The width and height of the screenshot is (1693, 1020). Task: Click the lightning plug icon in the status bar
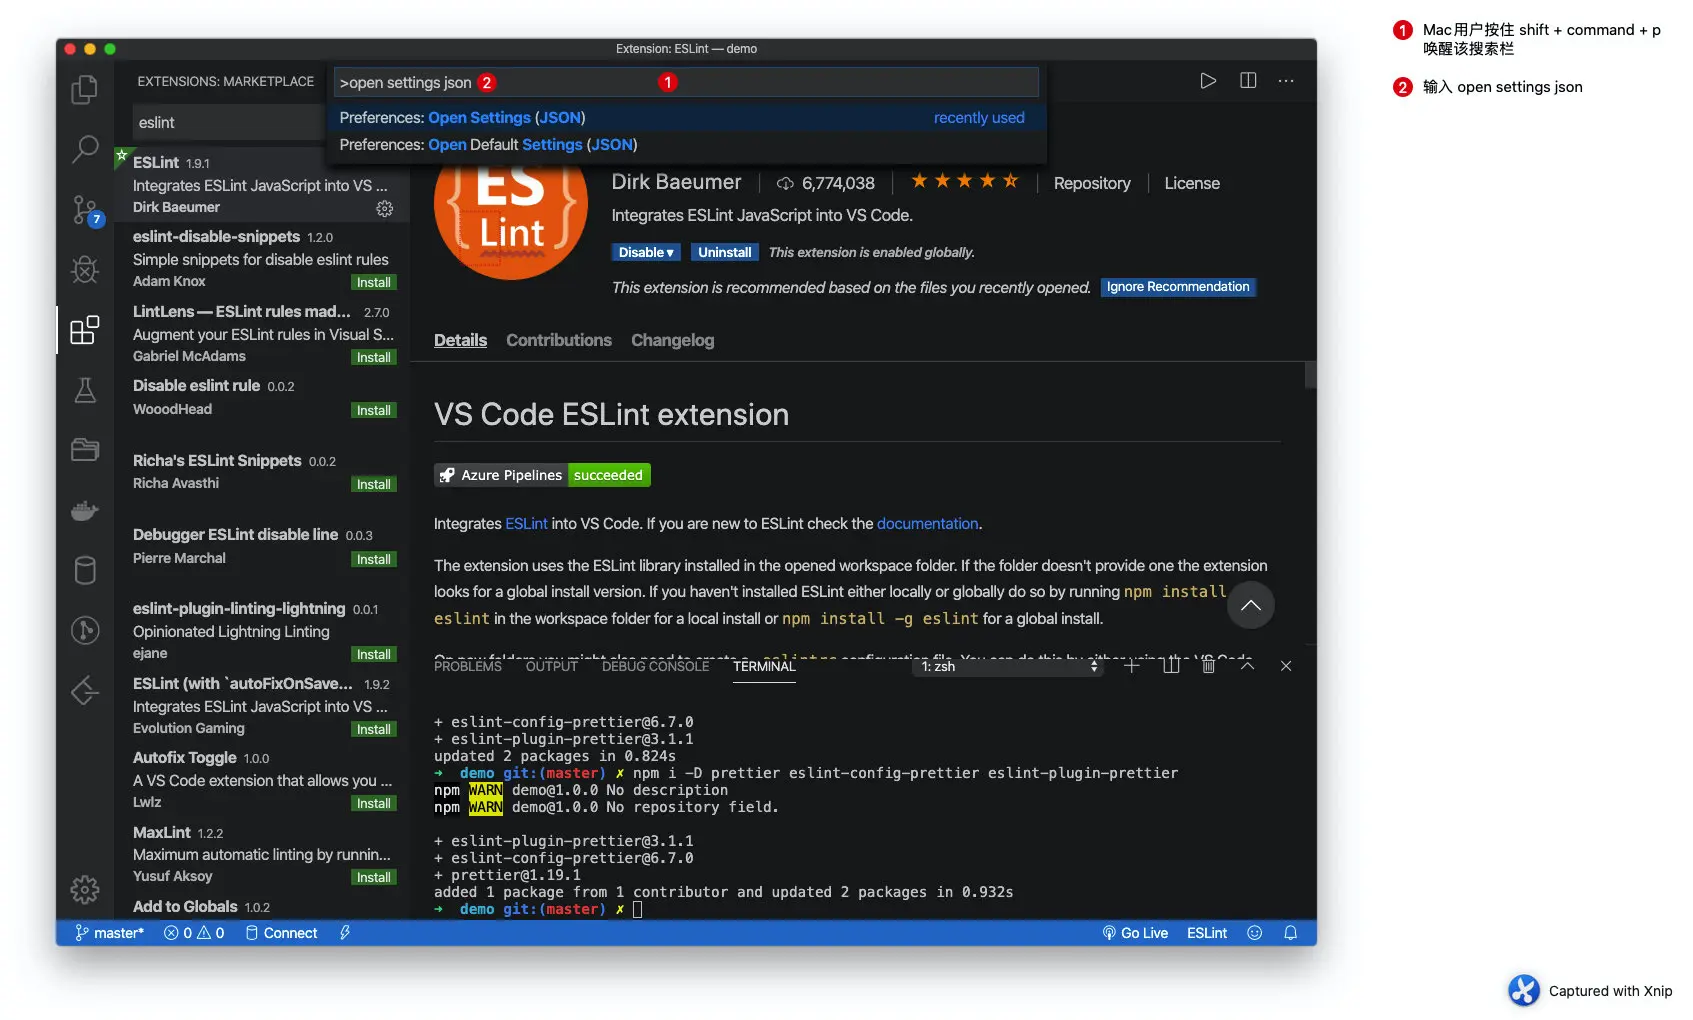345,933
